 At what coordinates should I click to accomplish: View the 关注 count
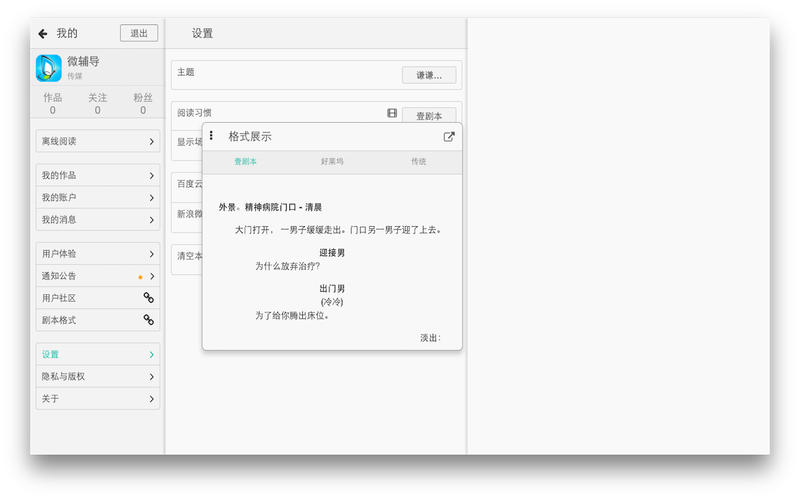click(x=97, y=104)
